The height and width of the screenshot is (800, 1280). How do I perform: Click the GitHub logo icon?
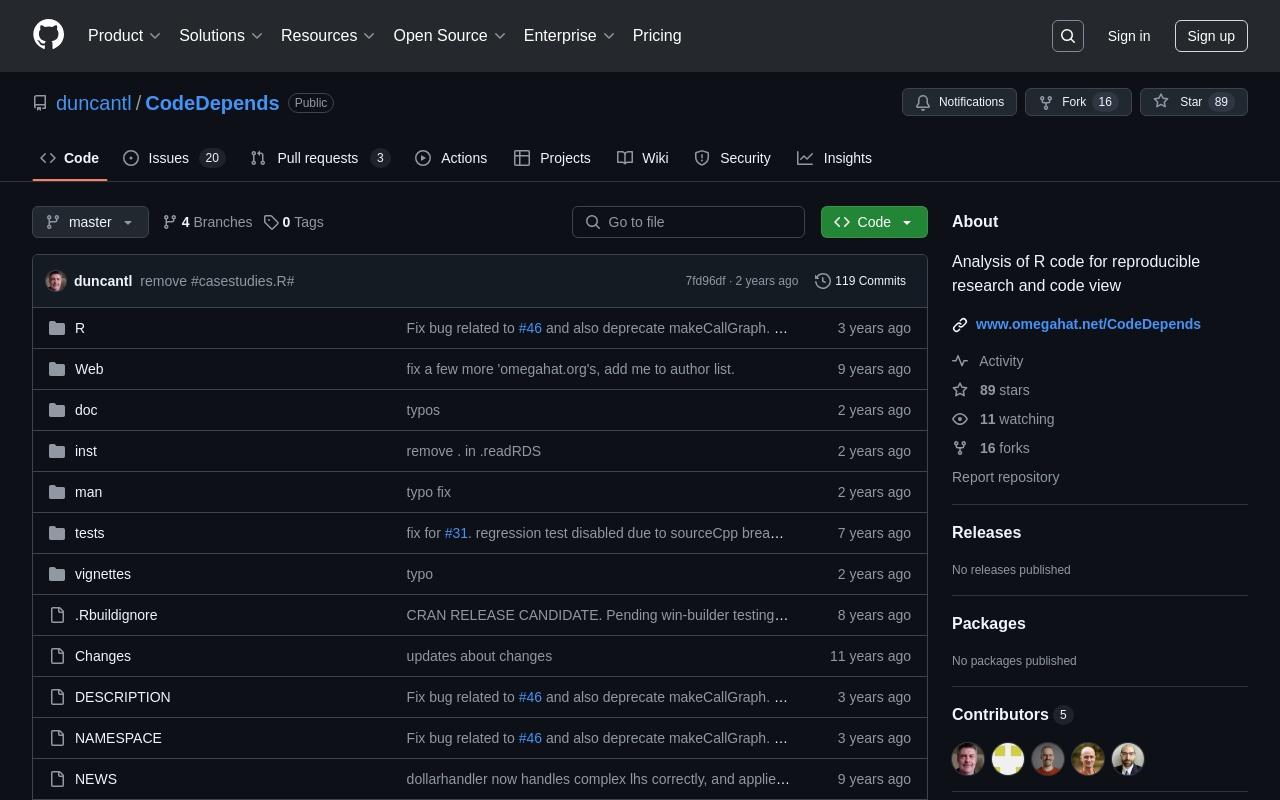(48, 35)
